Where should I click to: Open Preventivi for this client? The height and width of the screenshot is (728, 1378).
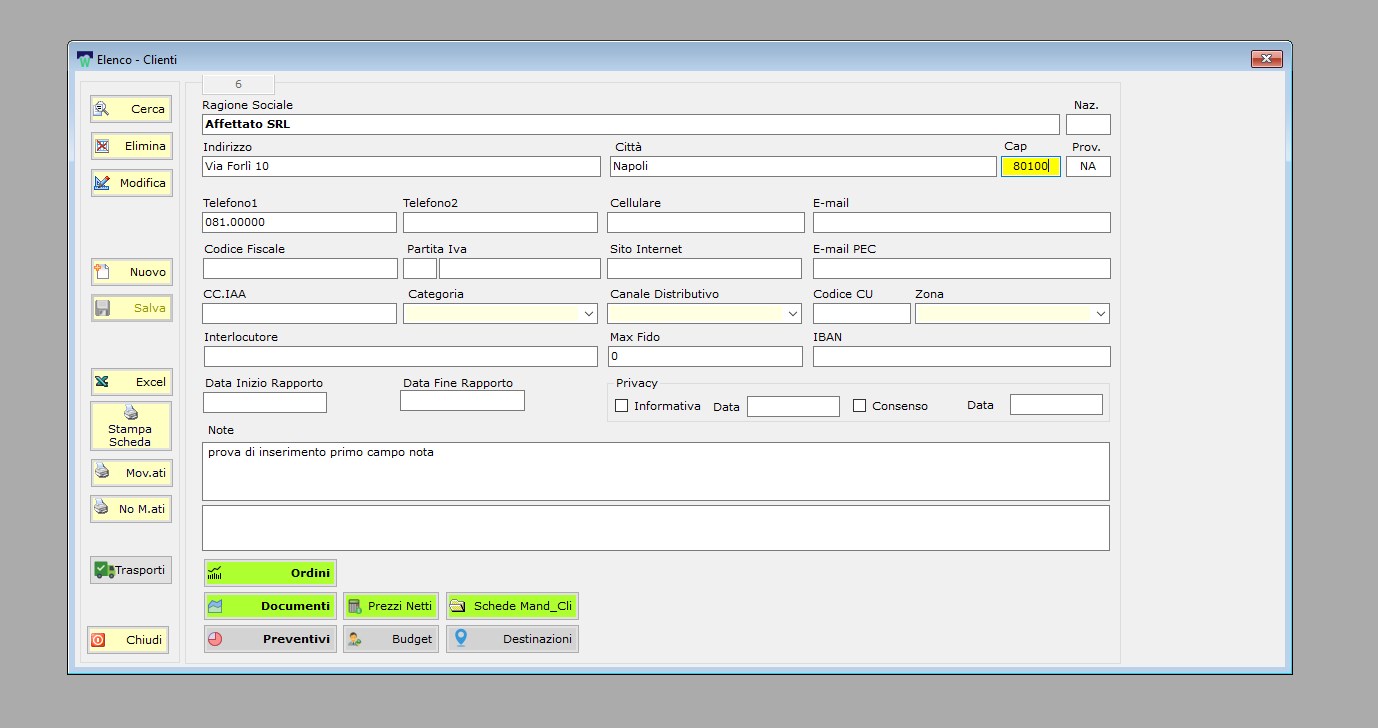coord(270,639)
